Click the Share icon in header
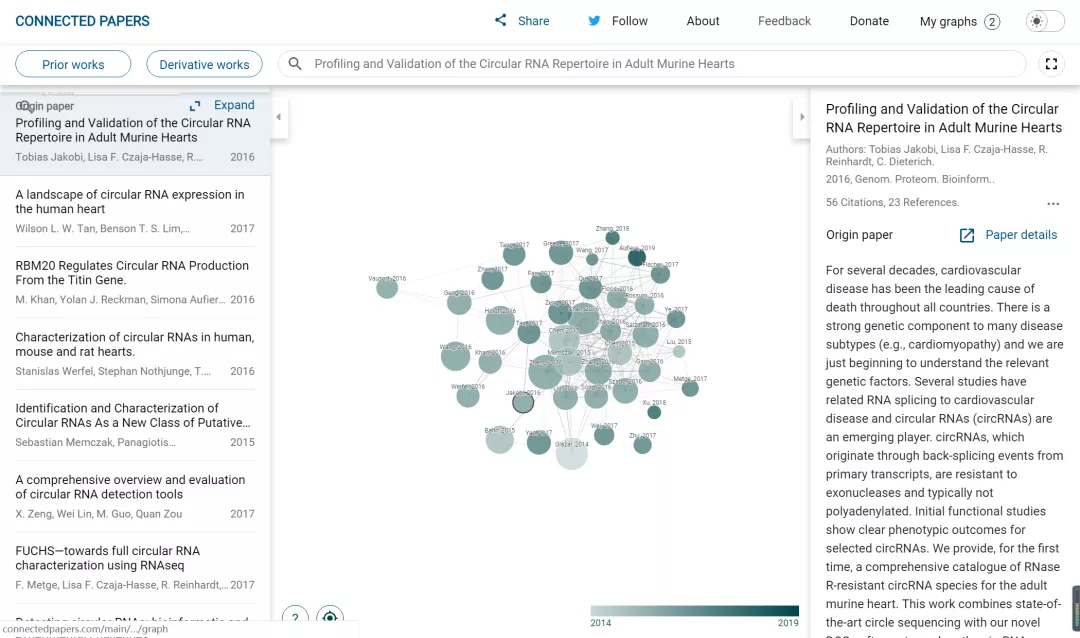Viewport: 1080px width, 638px height. click(x=501, y=20)
